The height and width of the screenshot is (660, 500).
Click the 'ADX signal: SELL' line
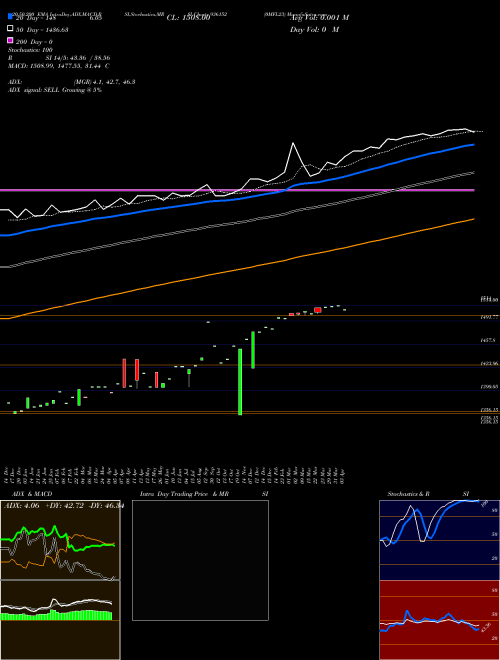click(x=55, y=90)
